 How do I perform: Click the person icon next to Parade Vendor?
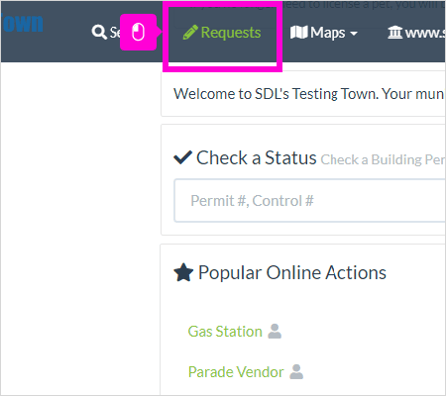296,372
